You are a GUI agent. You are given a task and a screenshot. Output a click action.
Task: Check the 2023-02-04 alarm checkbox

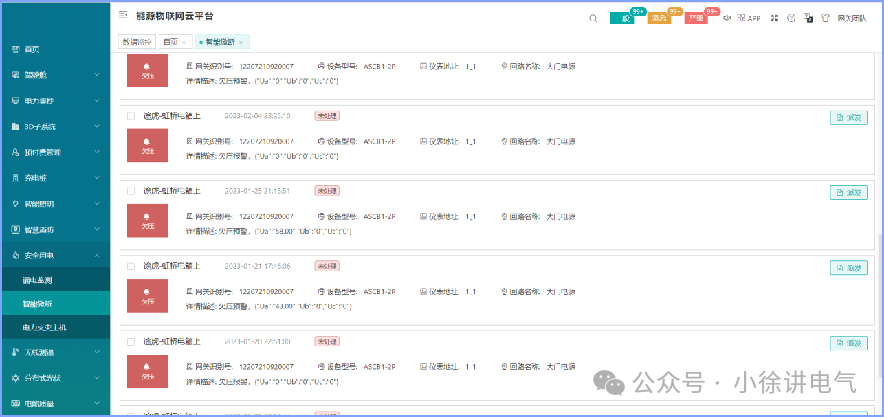point(131,116)
